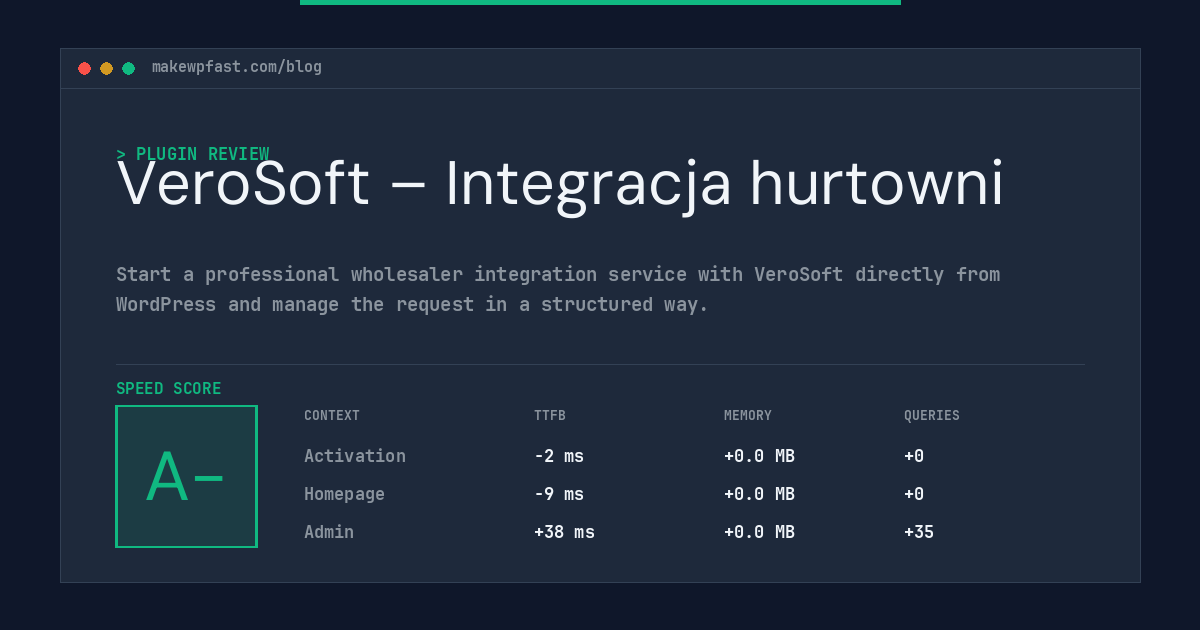This screenshot has height=630, width=1200.
Task: Click the SPEED SCORE label
Action: click(169, 389)
